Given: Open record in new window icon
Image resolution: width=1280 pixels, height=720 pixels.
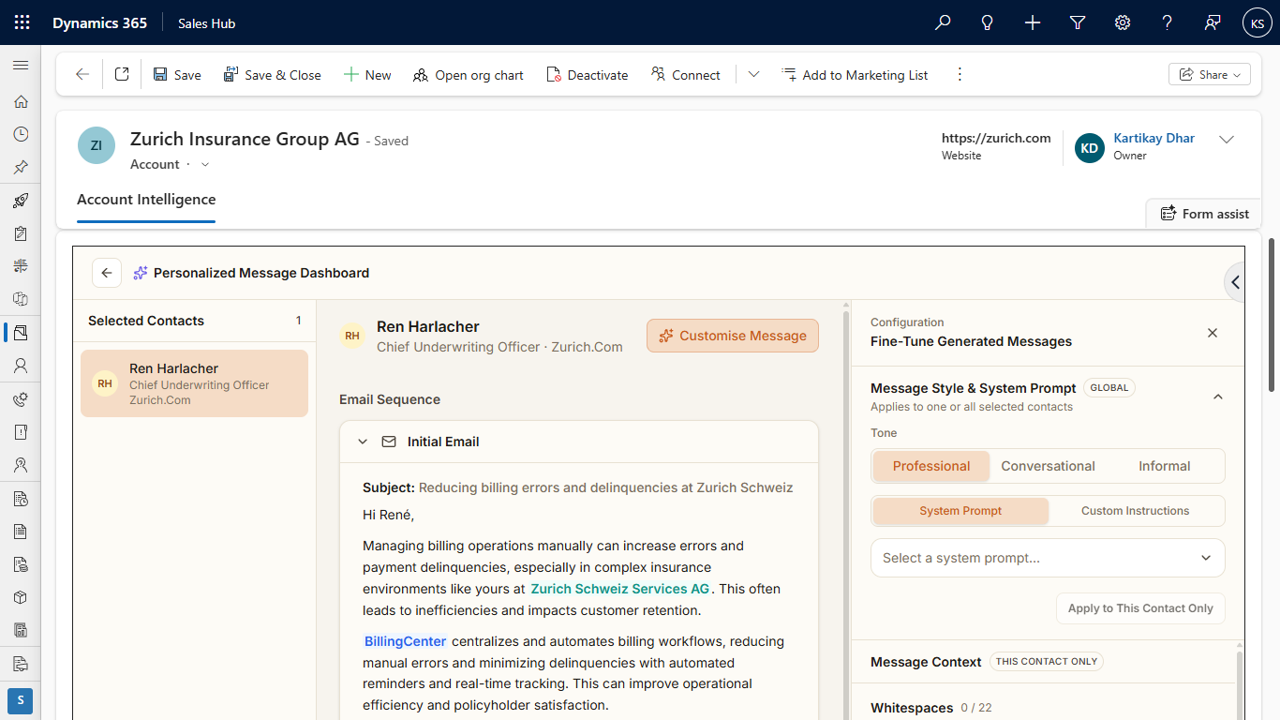Looking at the screenshot, I should [122, 74].
